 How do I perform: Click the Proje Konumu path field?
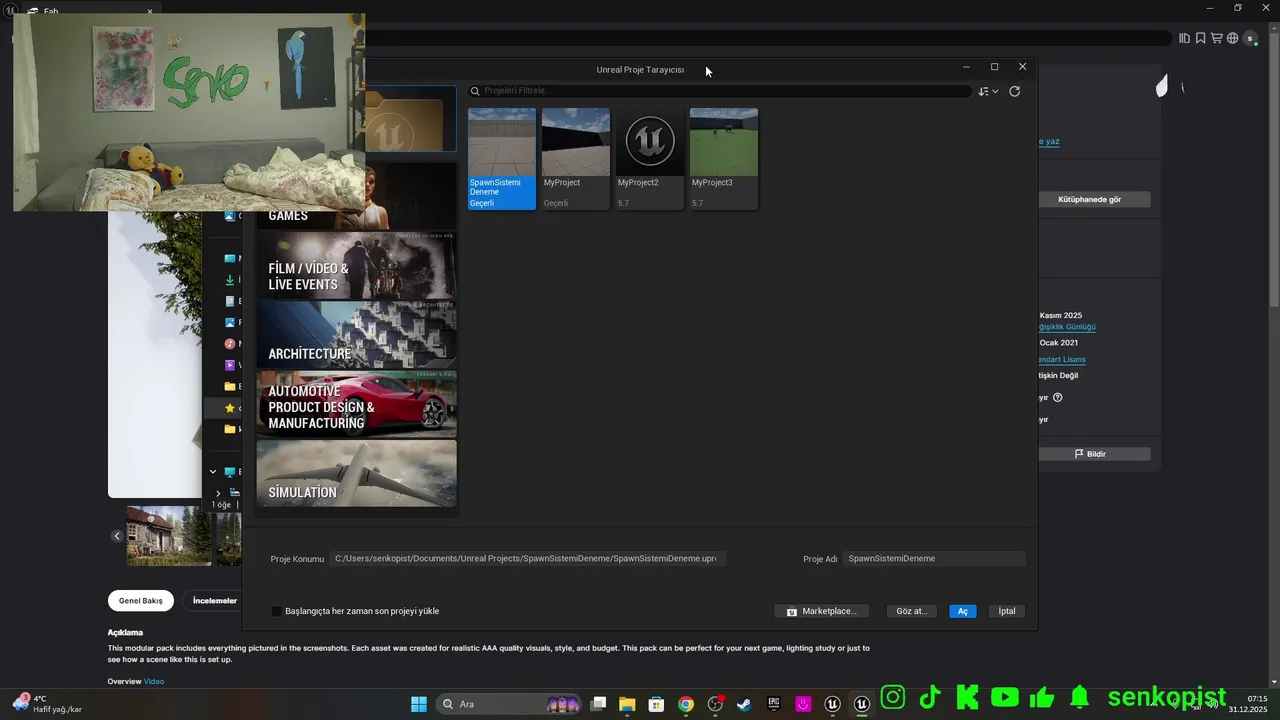click(527, 559)
